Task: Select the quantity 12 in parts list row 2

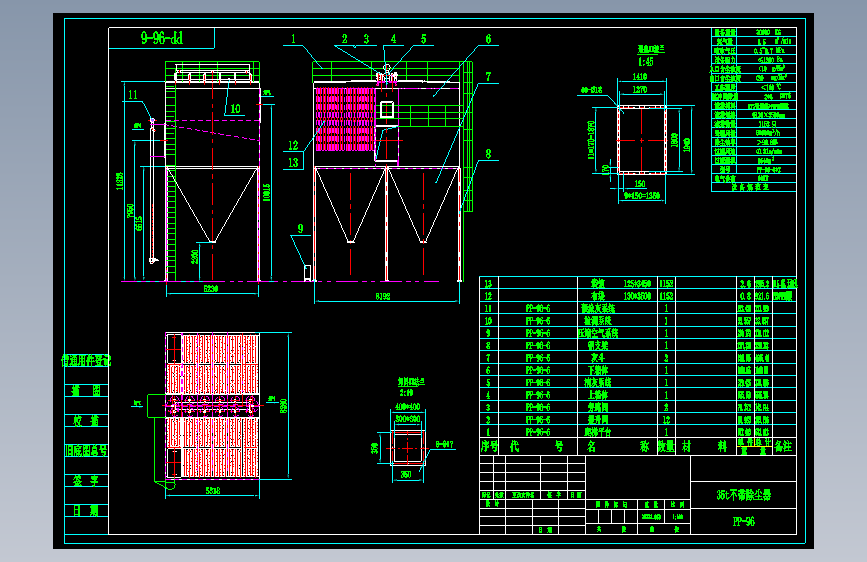Action: click(x=666, y=420)
